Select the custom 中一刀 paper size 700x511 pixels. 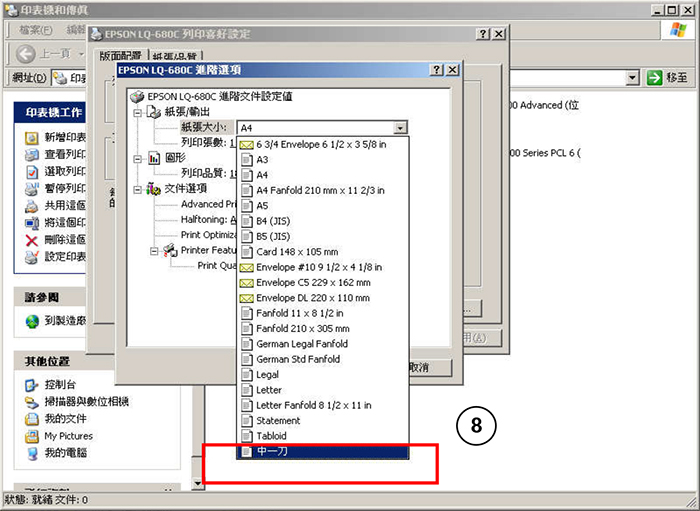pyautogui.click(x=322, y=451)
